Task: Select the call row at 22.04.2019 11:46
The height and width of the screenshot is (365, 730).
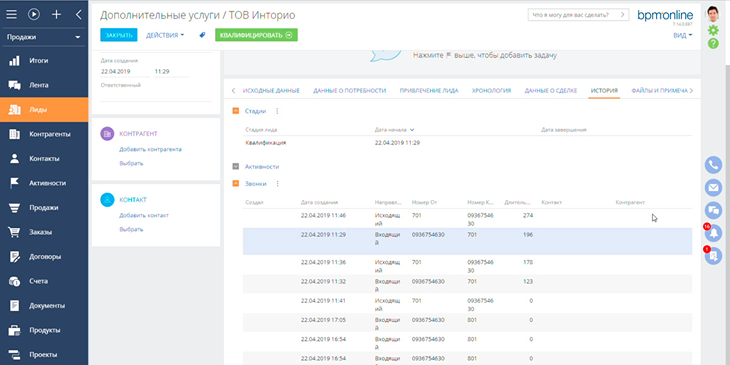Action: pyautogui.click(x=467, y=218)
